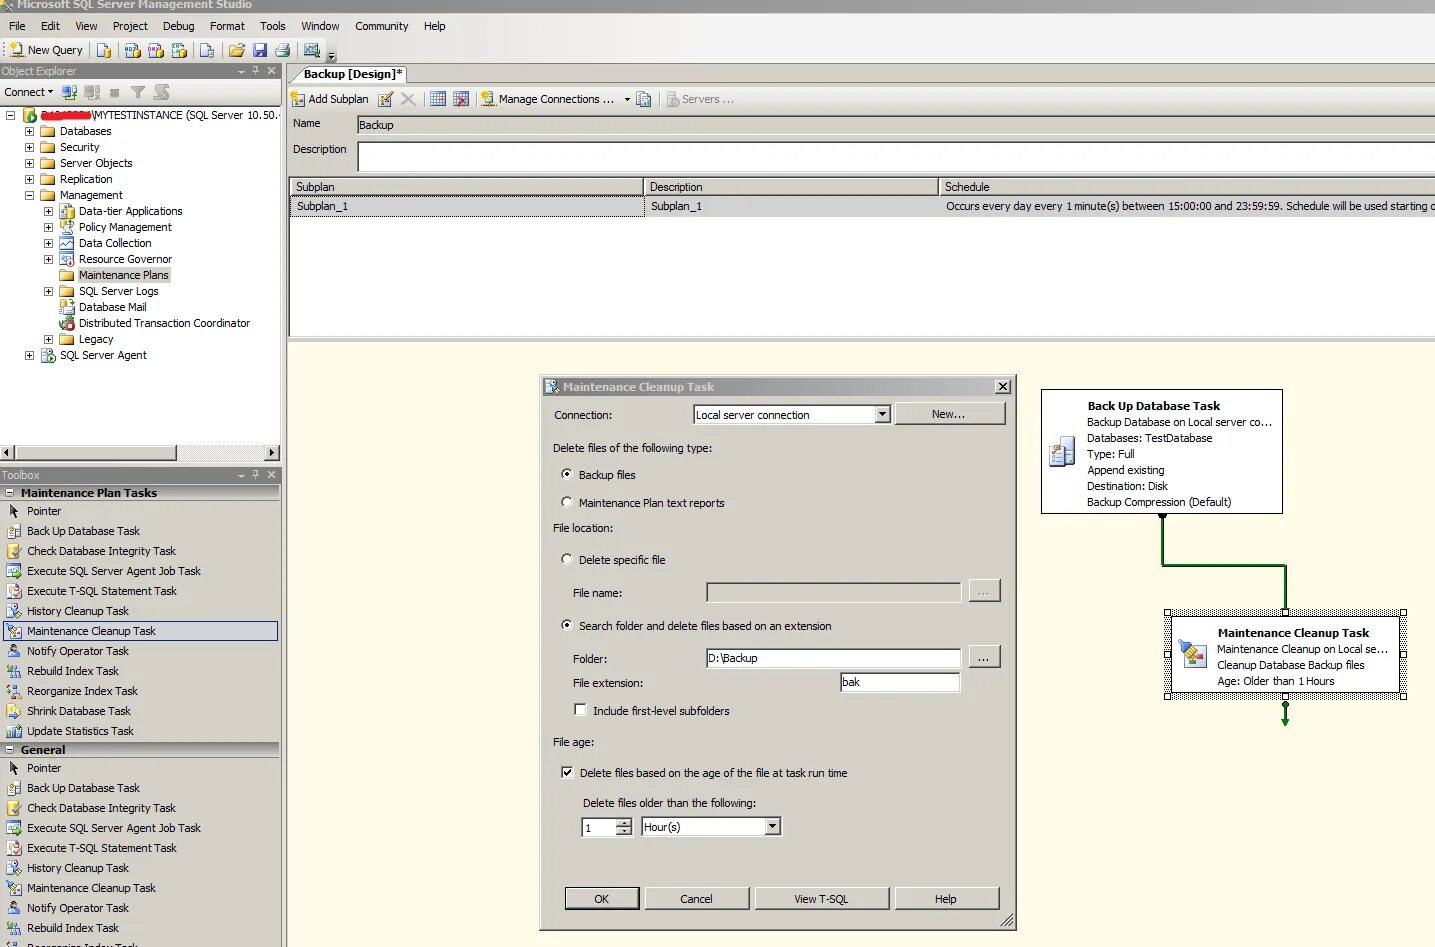Click the Analysis Services DMX Query icon
The image size is (1435, 947).
(155, 50)
